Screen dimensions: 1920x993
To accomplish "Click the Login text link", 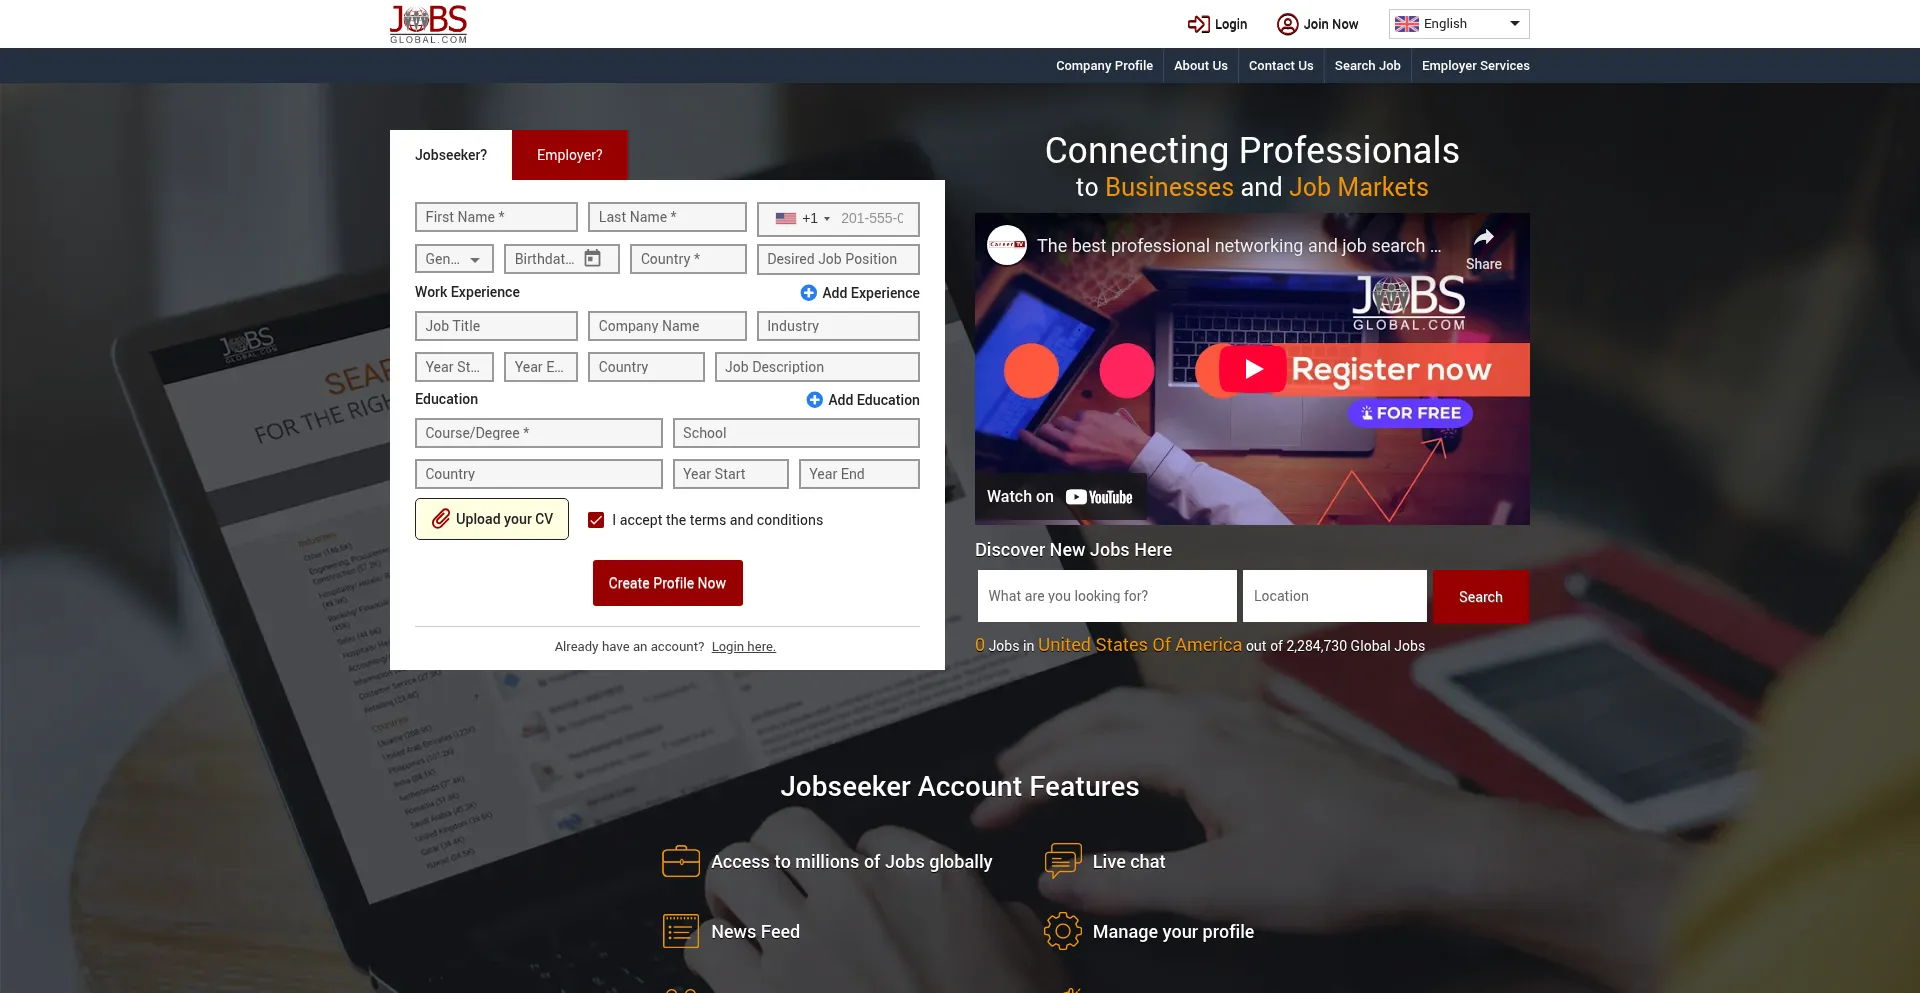I will pyautogui.click(x=1231, y=24).
